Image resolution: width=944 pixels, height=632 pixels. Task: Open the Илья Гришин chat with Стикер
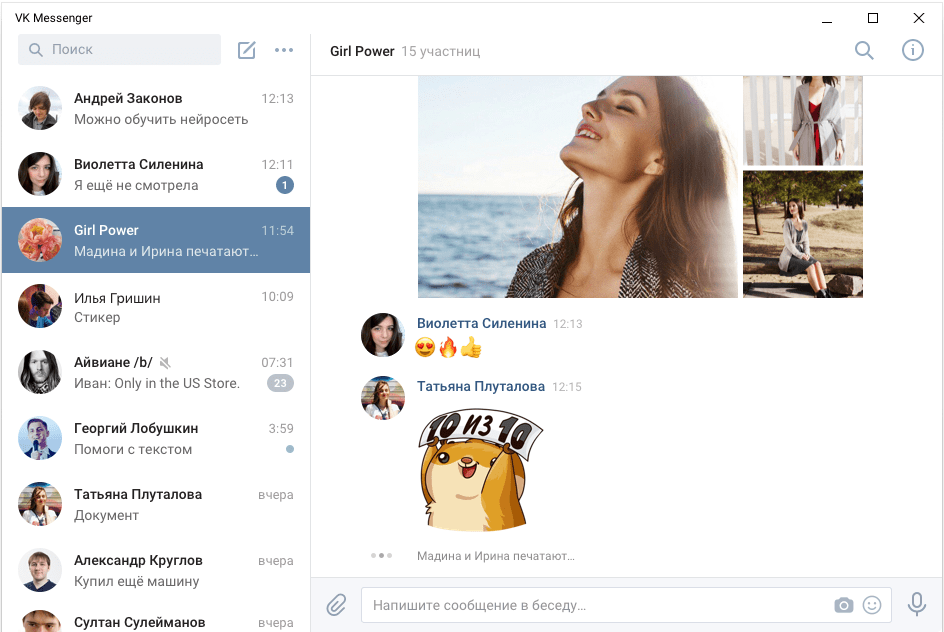156,306
